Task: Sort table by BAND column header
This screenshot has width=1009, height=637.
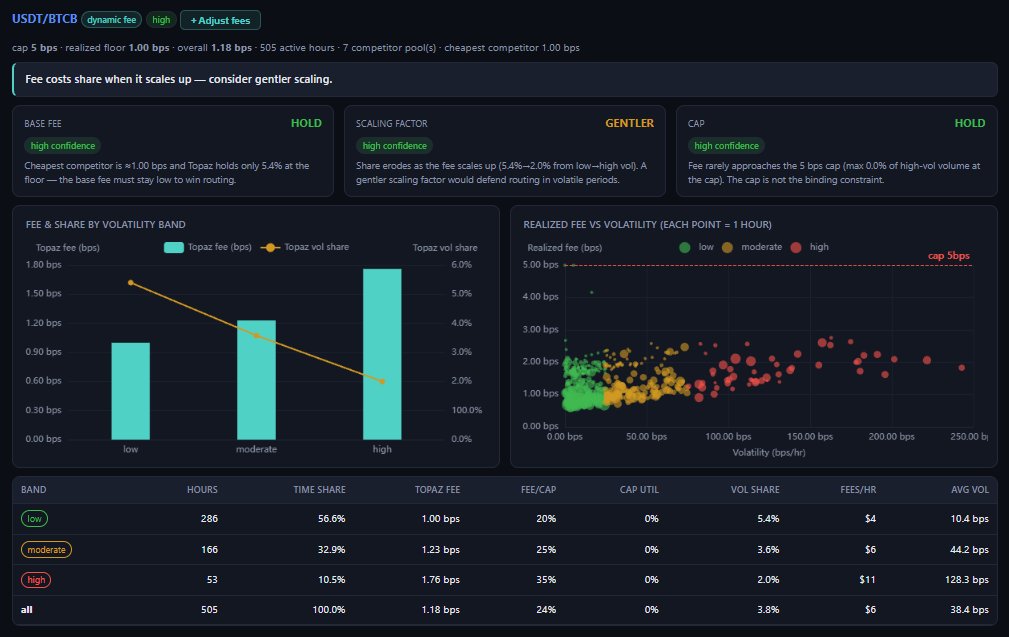Action: tap(33, 490)
